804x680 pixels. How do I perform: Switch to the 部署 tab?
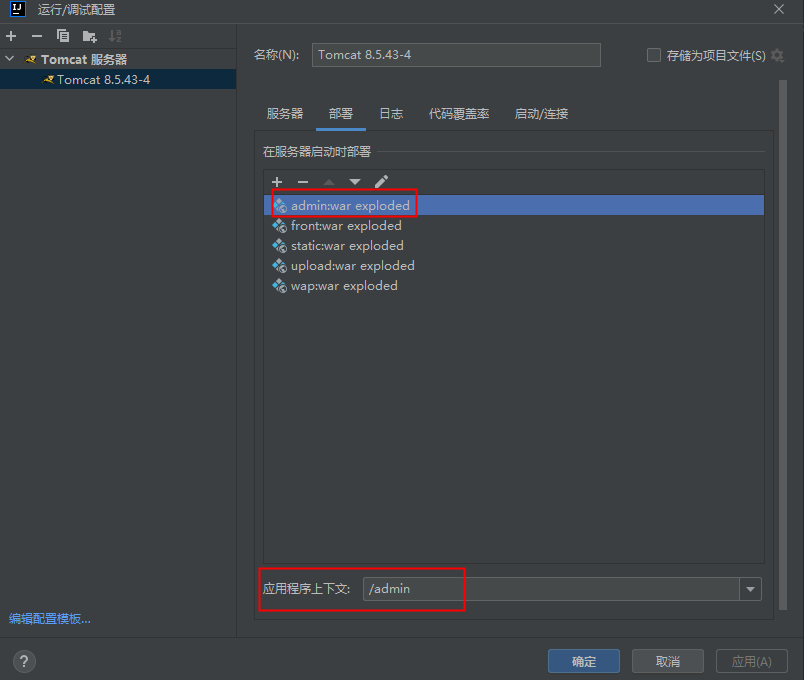[341, 114]
